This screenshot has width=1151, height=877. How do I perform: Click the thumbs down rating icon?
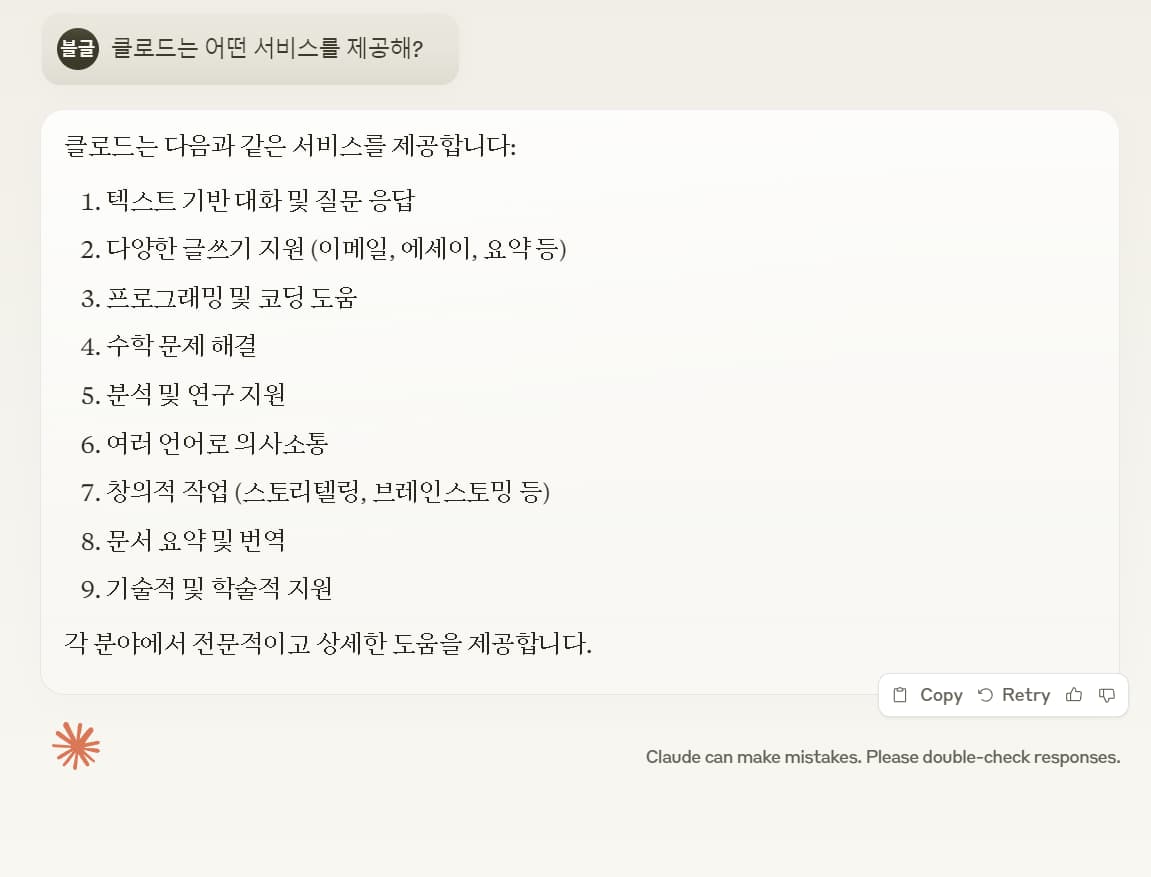pos(1106,695)
